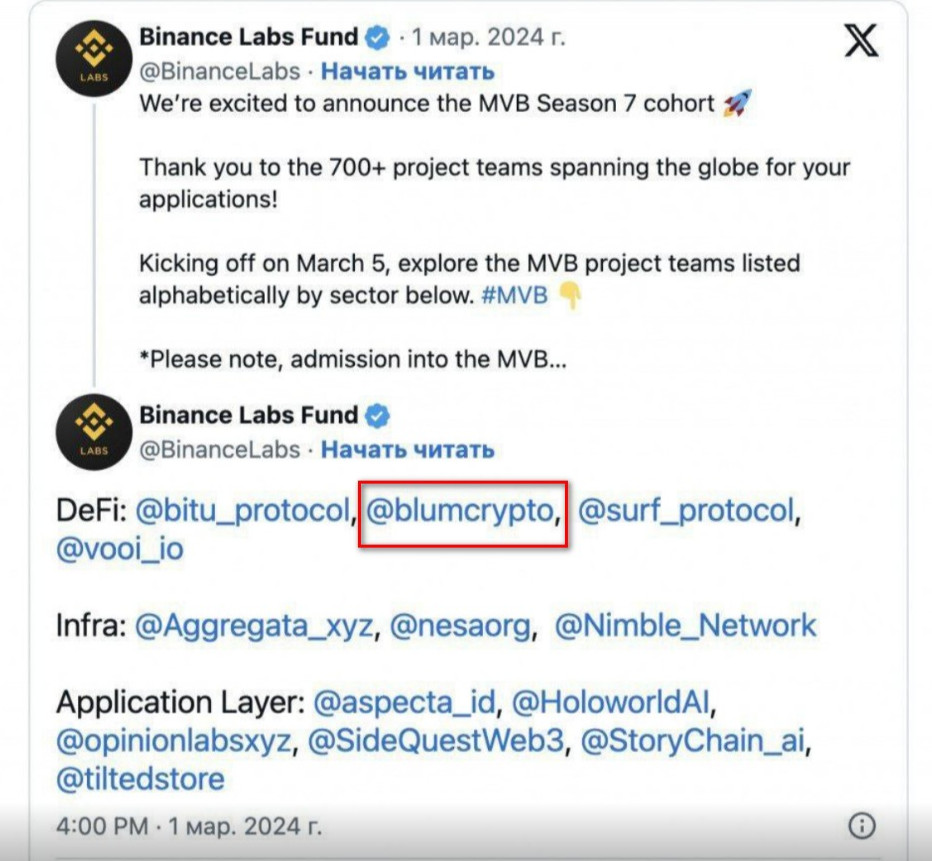Open @surf_protocol mention
Viewport: 932px width, 861px height.
[686, 511]
